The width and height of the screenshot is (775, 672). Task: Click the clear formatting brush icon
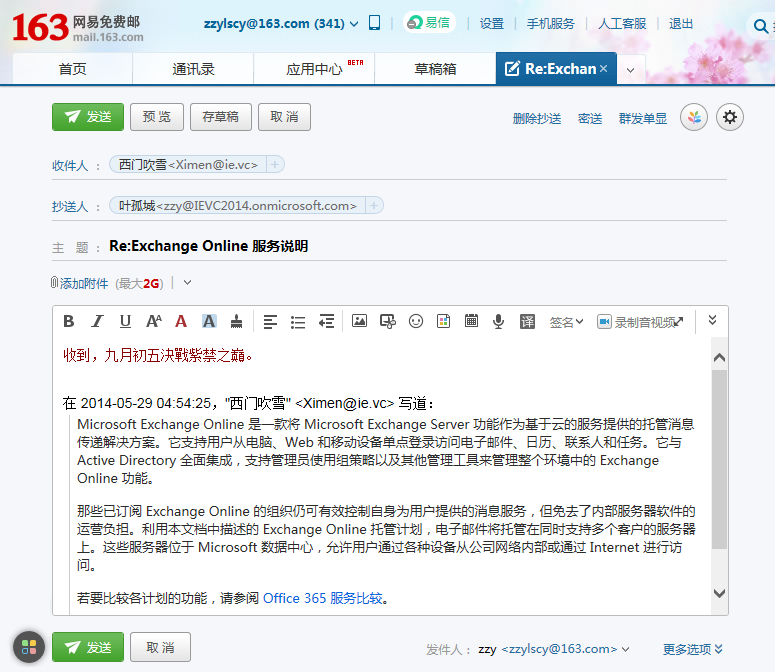[x=236, y=321]
